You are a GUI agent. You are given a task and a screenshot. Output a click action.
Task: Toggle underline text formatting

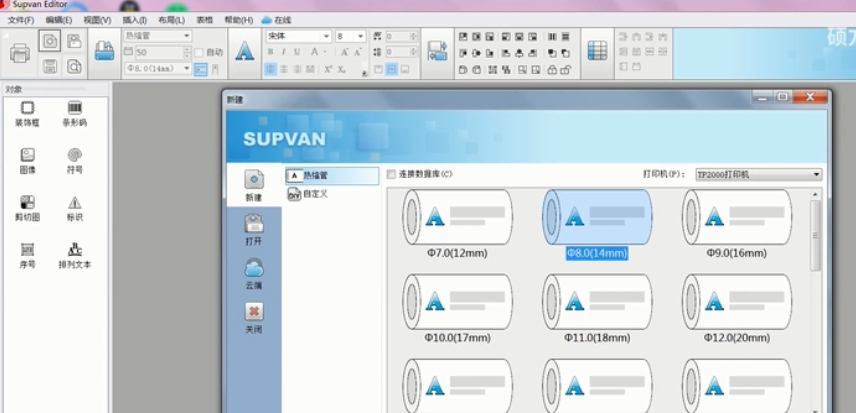click(x=297, y=52)
